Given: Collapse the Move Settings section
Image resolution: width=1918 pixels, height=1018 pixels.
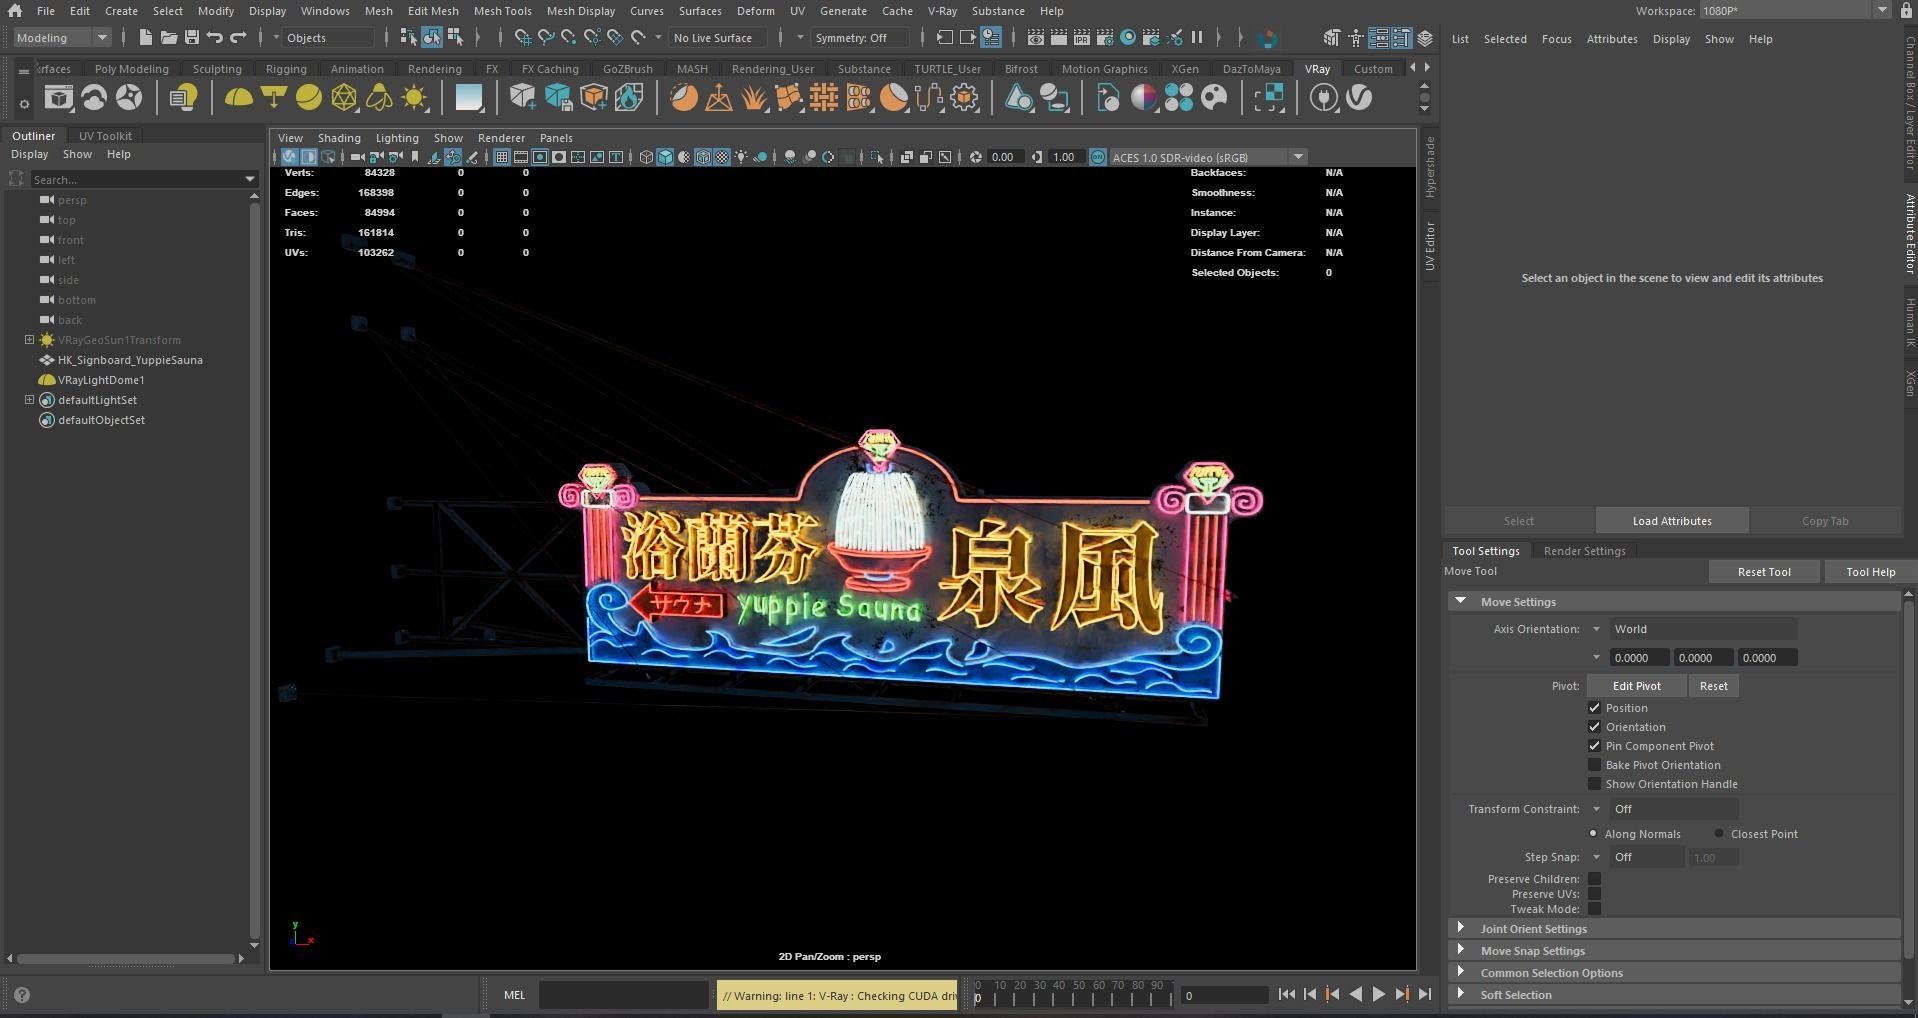Looking at the screenshot, I should coord(1461,602).
